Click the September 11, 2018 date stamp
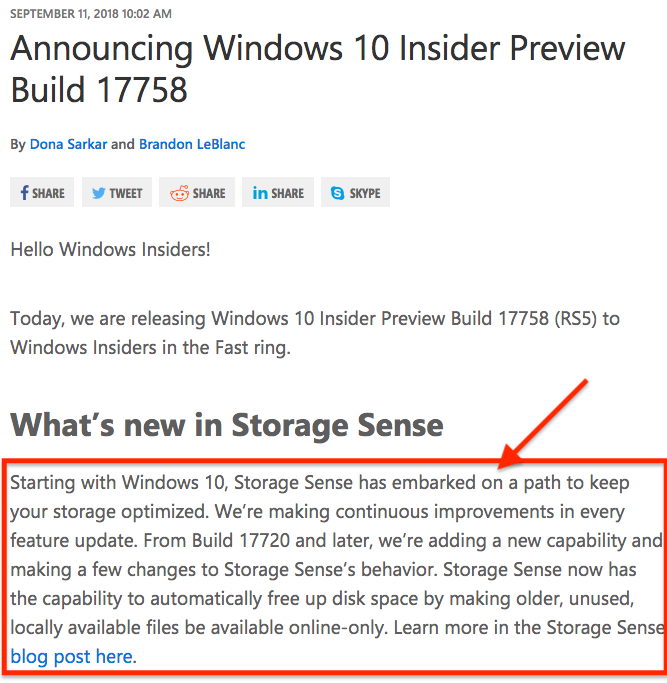Viewport: 667px width, 683px height. (91, 14)
